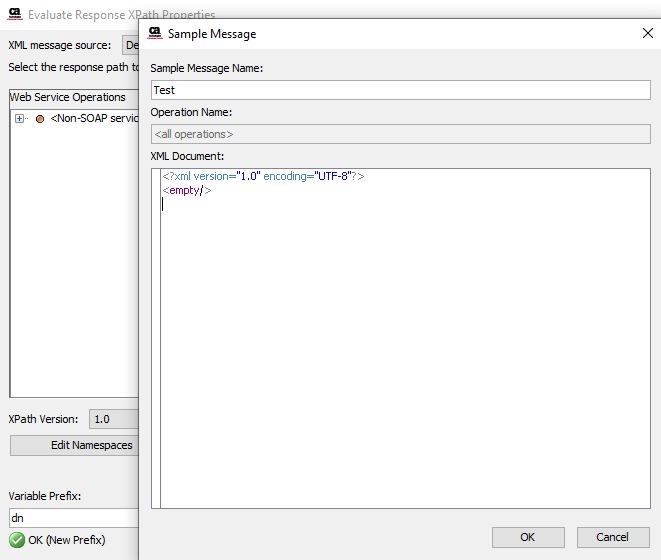Click the blank area of the XML Document editor

pos(400,350)
